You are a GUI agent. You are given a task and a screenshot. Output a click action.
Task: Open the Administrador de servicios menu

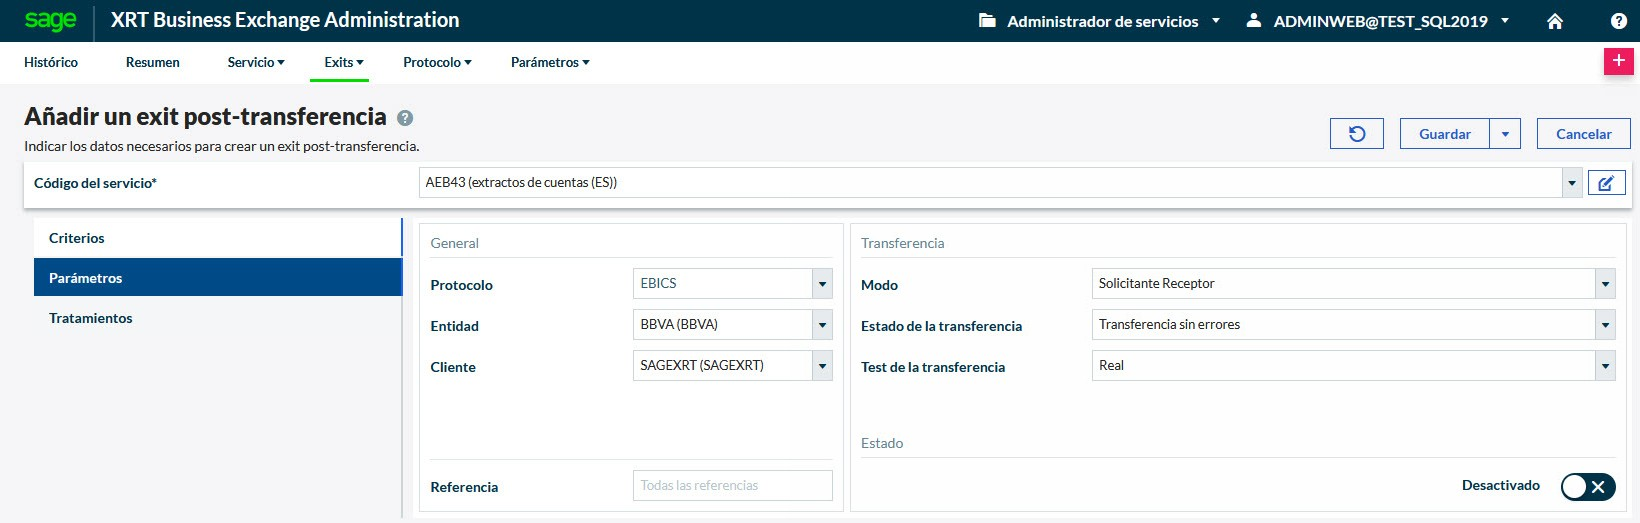[1100, 21]
